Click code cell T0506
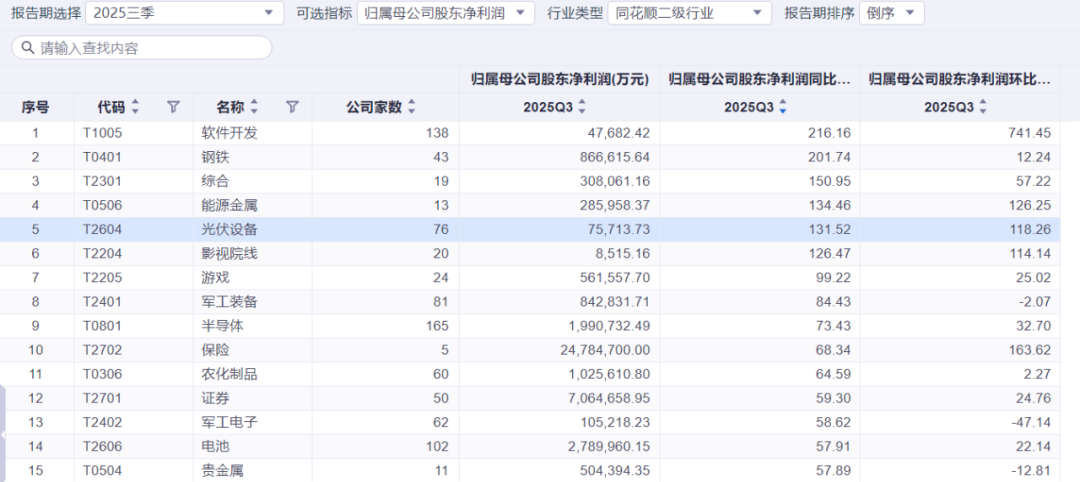Screen dimensions: 1080x482 tap(102, 205)
